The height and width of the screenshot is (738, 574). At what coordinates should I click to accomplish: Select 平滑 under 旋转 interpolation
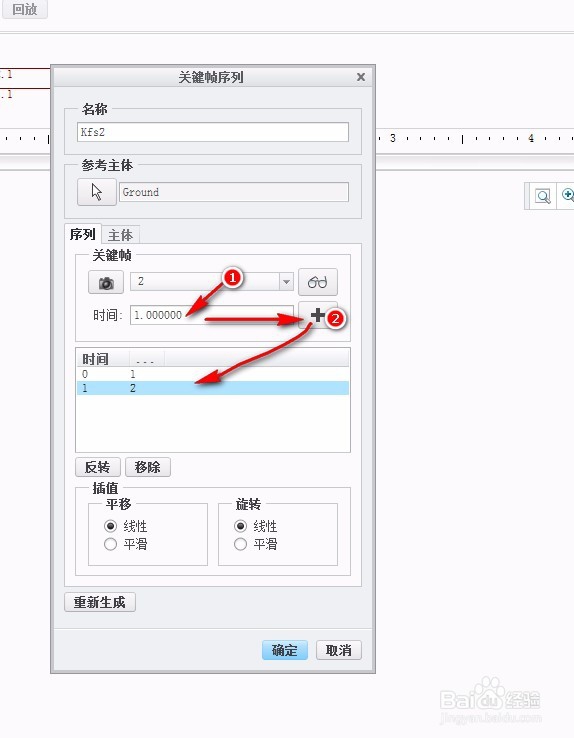[x=240, y=545]
